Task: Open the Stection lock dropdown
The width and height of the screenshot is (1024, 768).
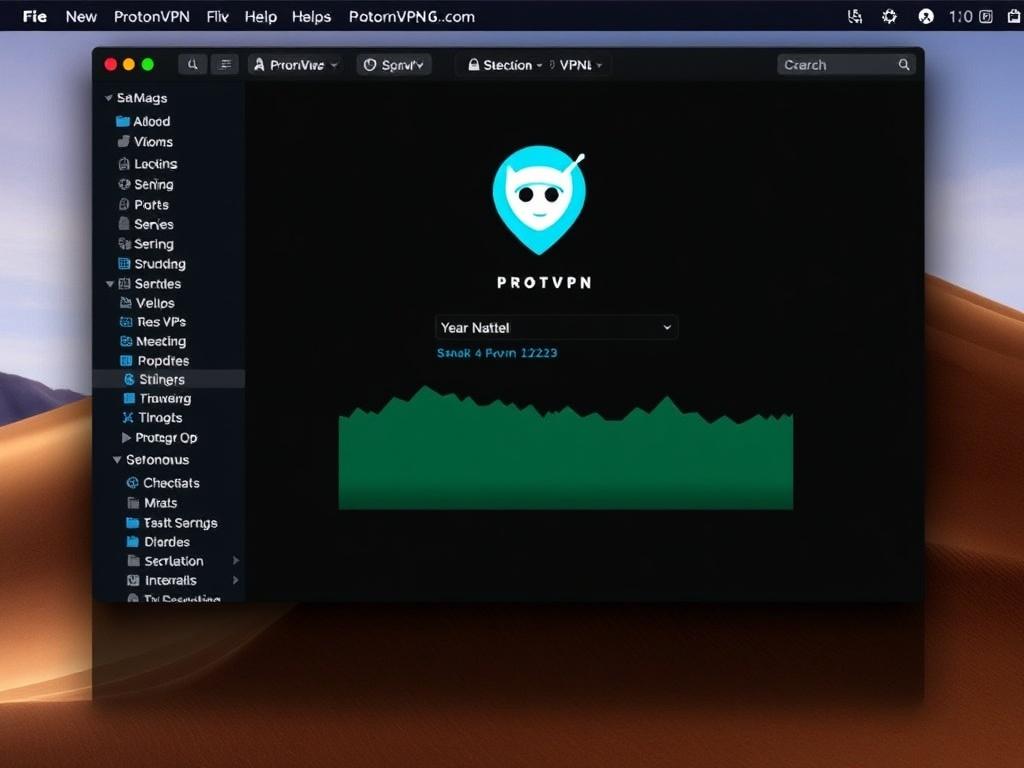Action: pyautogui.click(x=505, y=65)
